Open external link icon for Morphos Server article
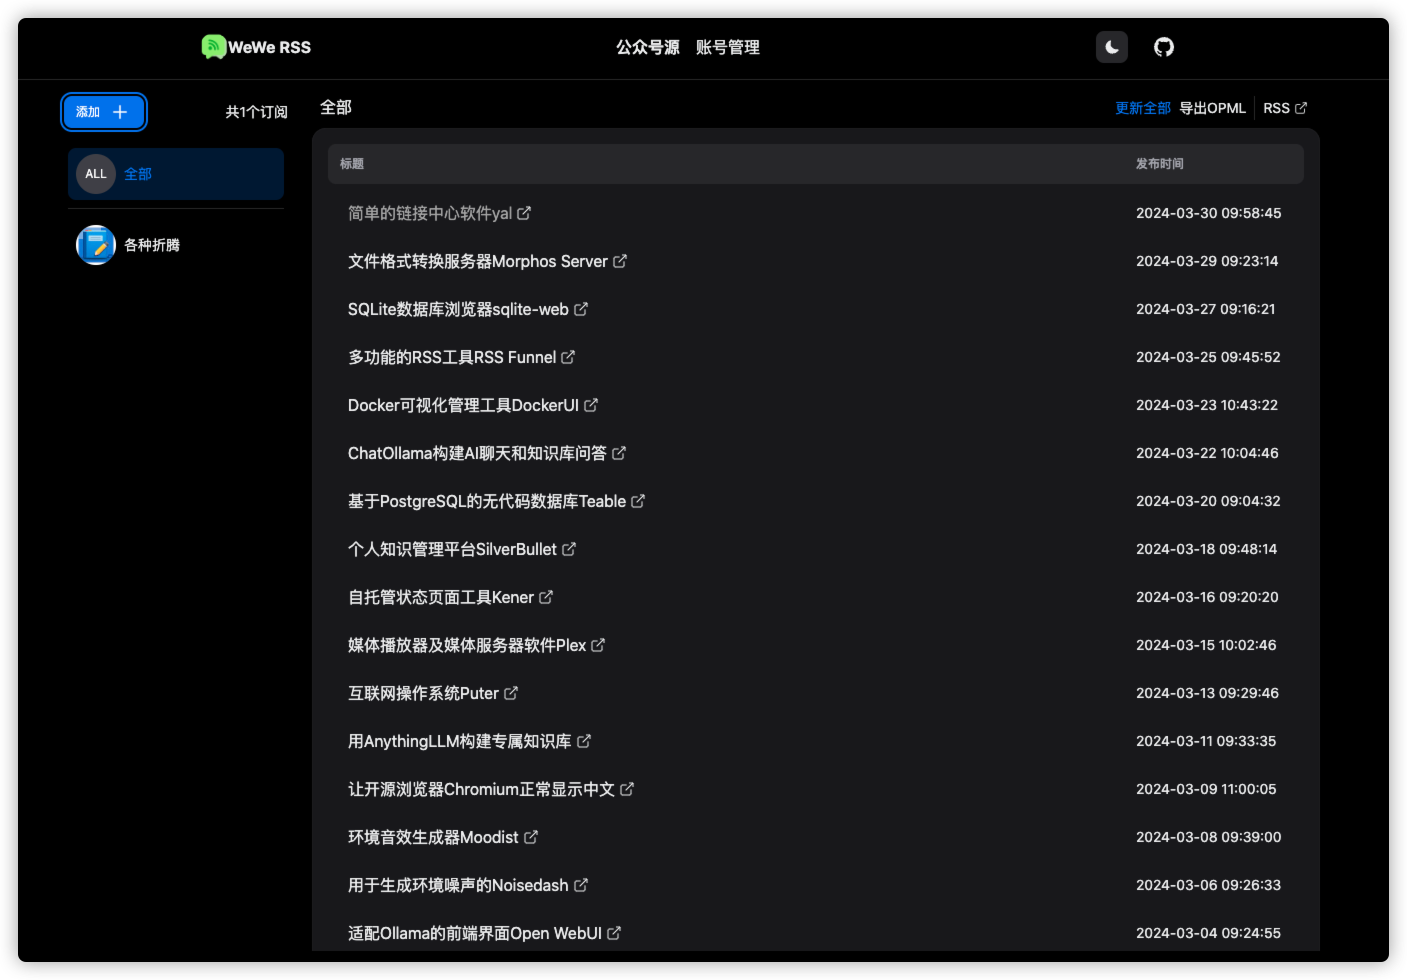This screenshot has width=1407, height=980. coord(620,261)
